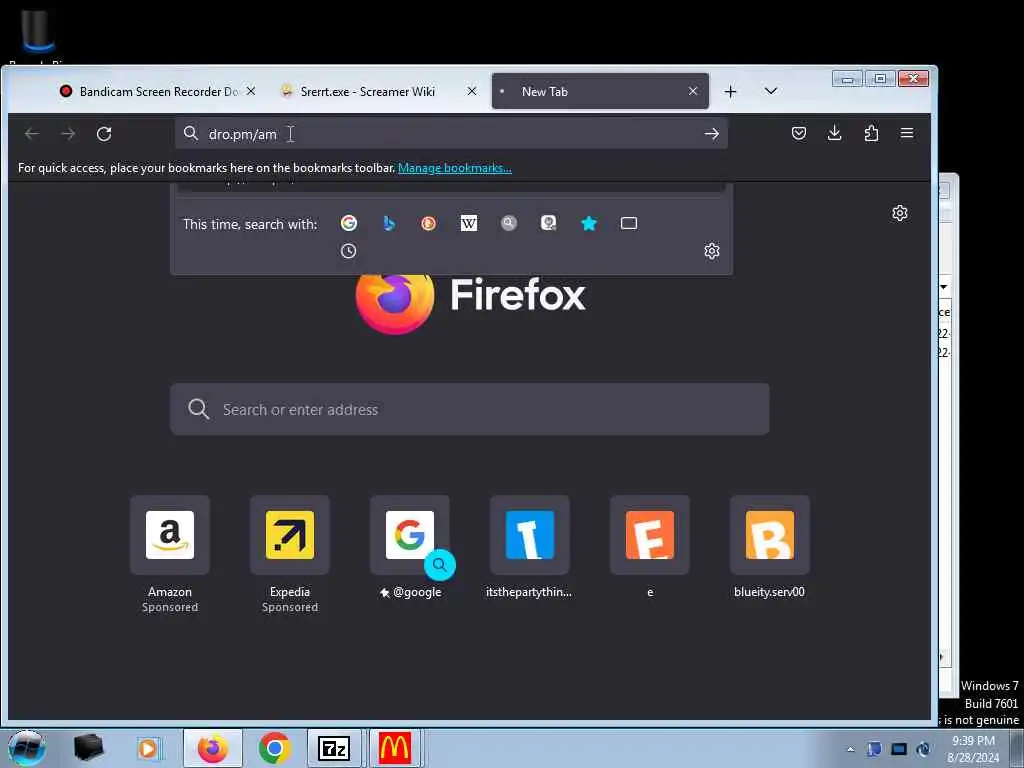Open the Save to Pocket button
This screenshot has width=1024, height=768.
(799, 133)
